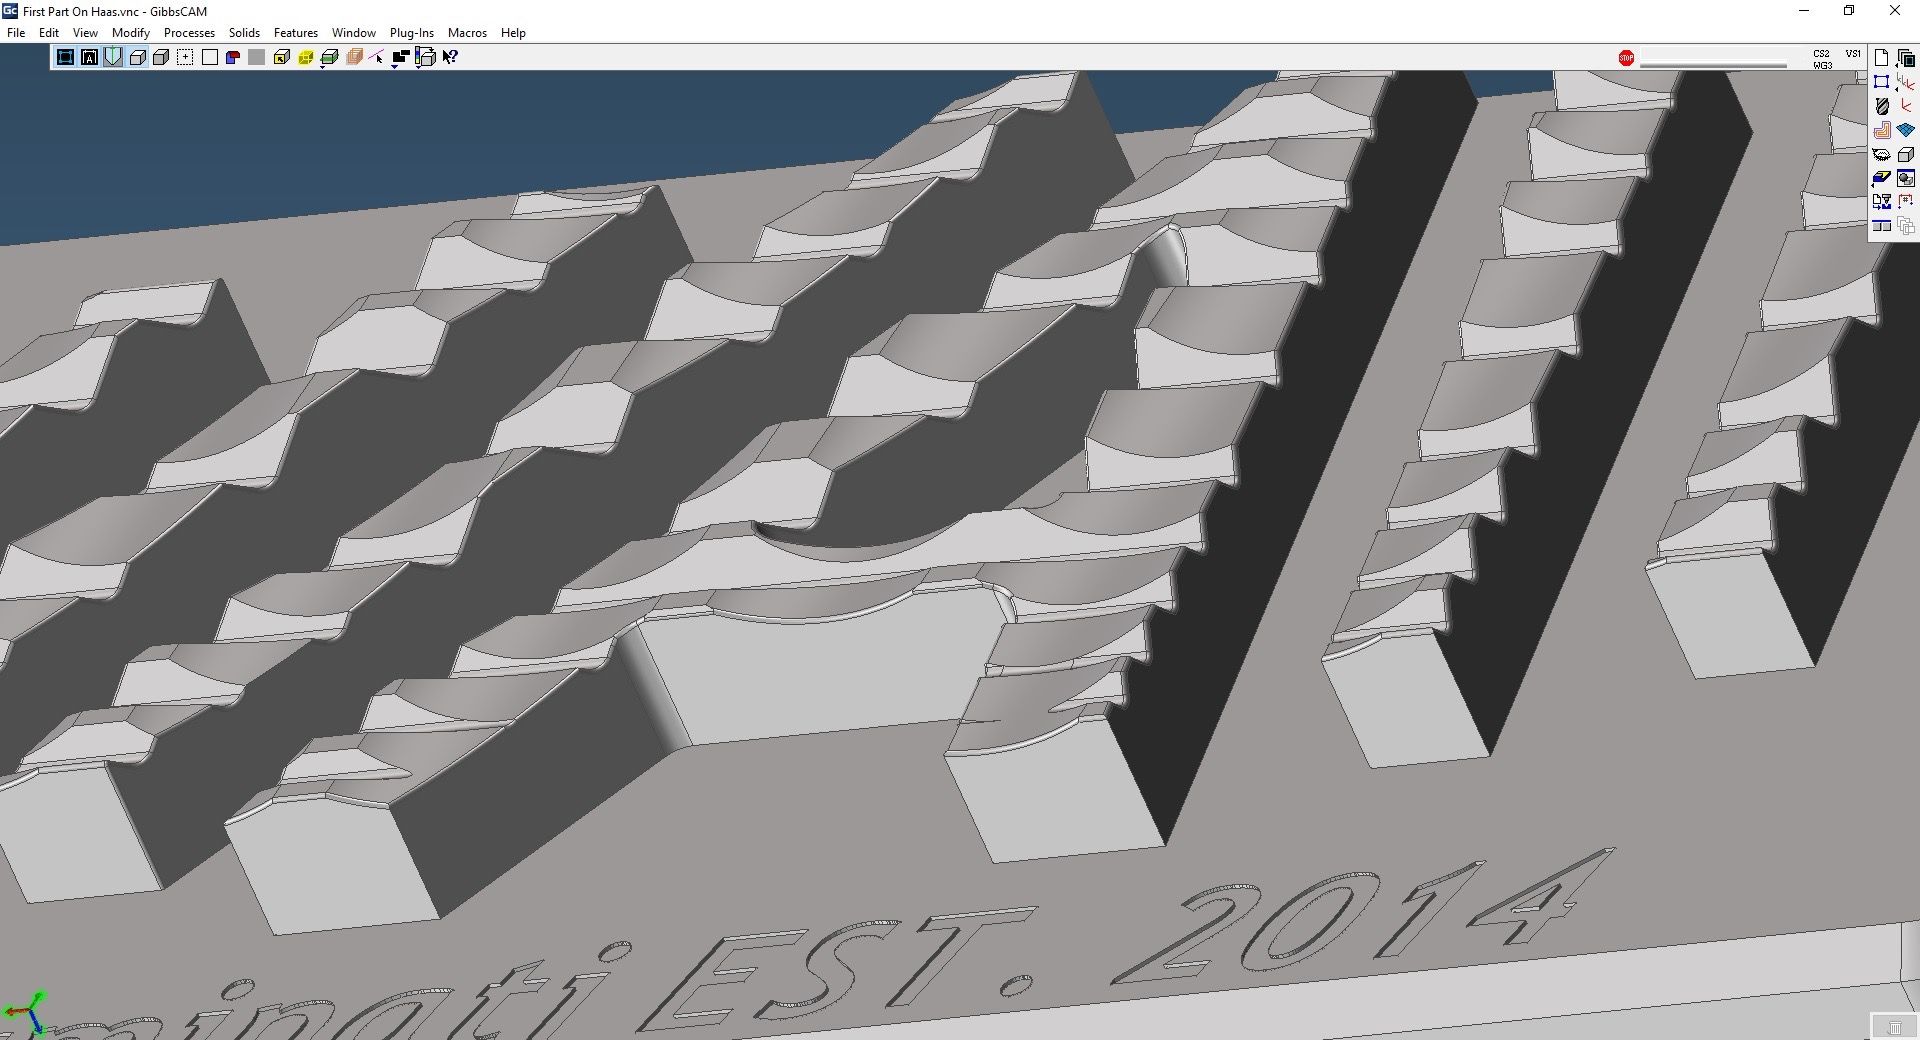
Task: Open the blank document icon in right palette
Action: (1881, 58)
